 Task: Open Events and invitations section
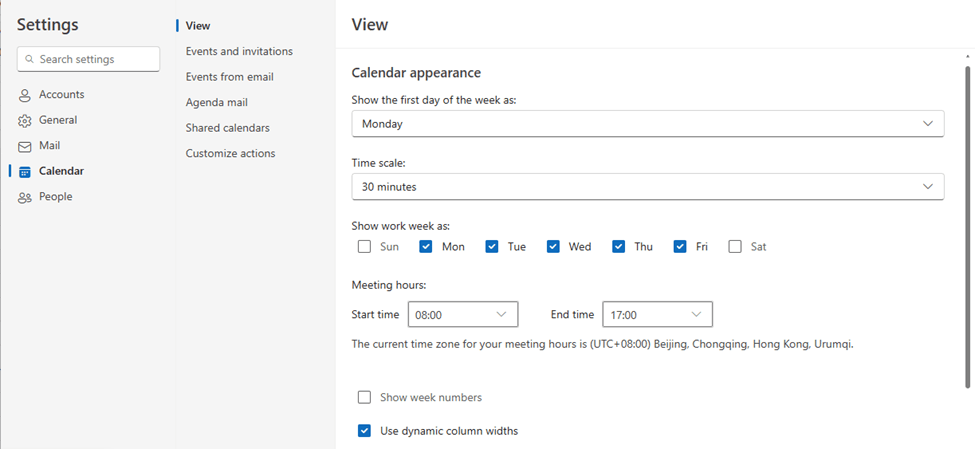tap(239, 52)
